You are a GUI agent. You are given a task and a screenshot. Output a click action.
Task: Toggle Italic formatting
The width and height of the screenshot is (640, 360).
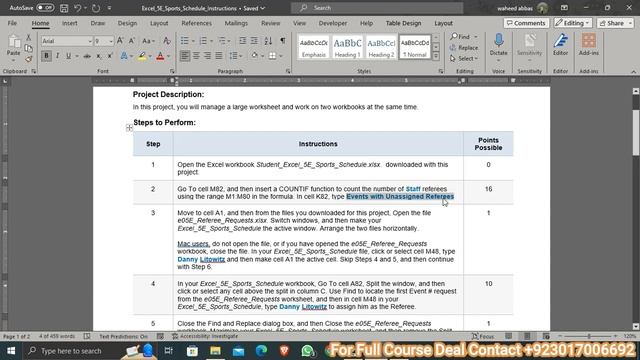(57, 56)
